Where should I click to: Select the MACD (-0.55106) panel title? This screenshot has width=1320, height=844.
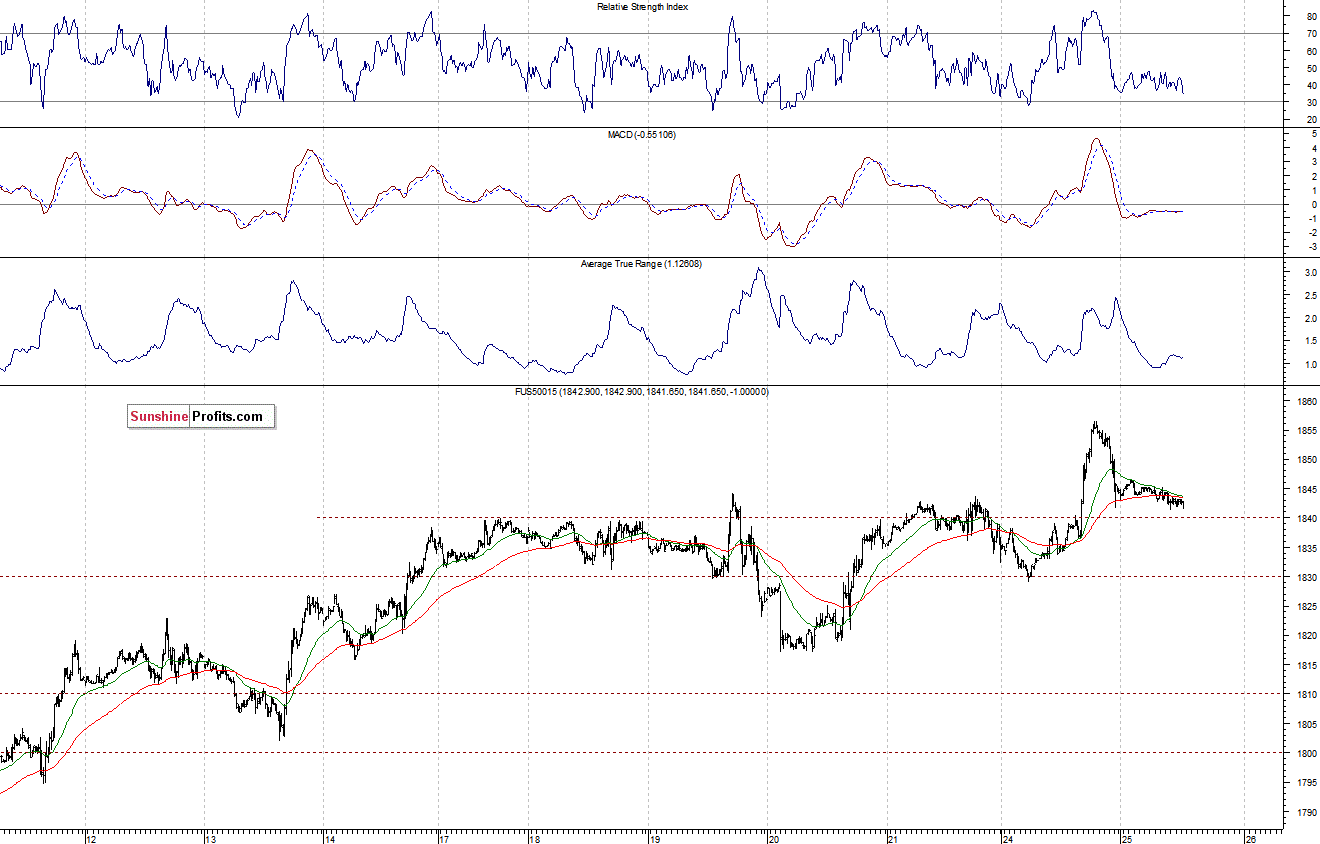pos(642,134)
